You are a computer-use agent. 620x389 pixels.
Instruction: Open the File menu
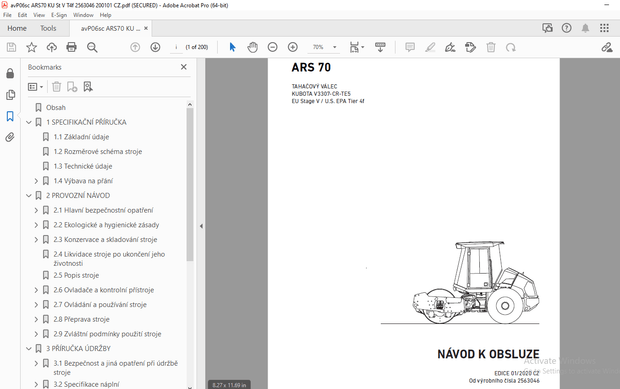coord(8,15)
